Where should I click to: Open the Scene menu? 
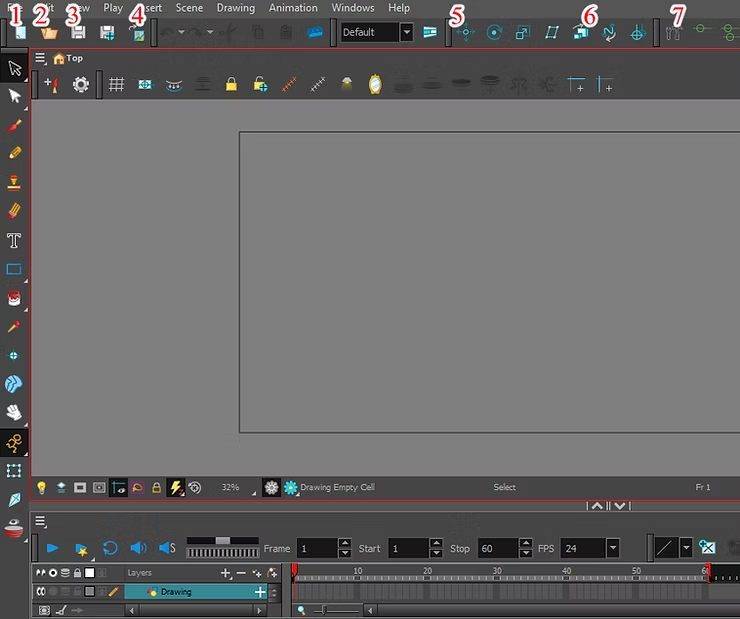[x=189, y=8]
